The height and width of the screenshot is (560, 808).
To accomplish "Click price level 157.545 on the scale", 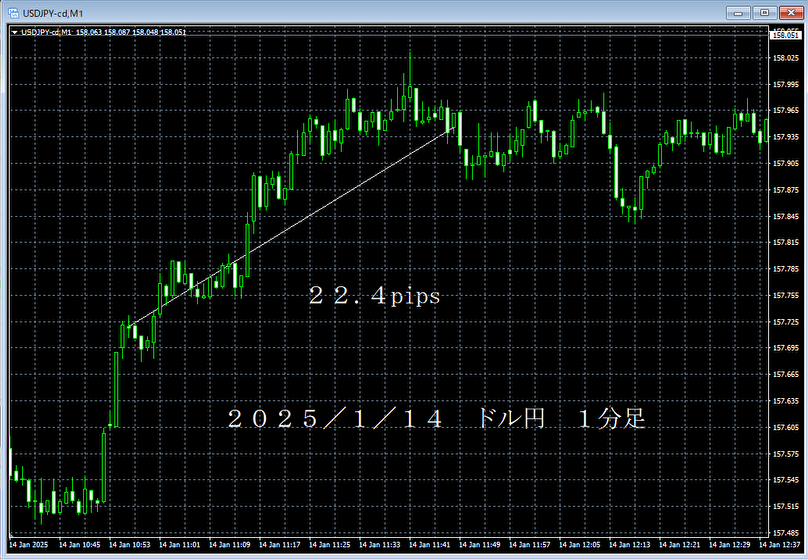I will click(785, 480).
